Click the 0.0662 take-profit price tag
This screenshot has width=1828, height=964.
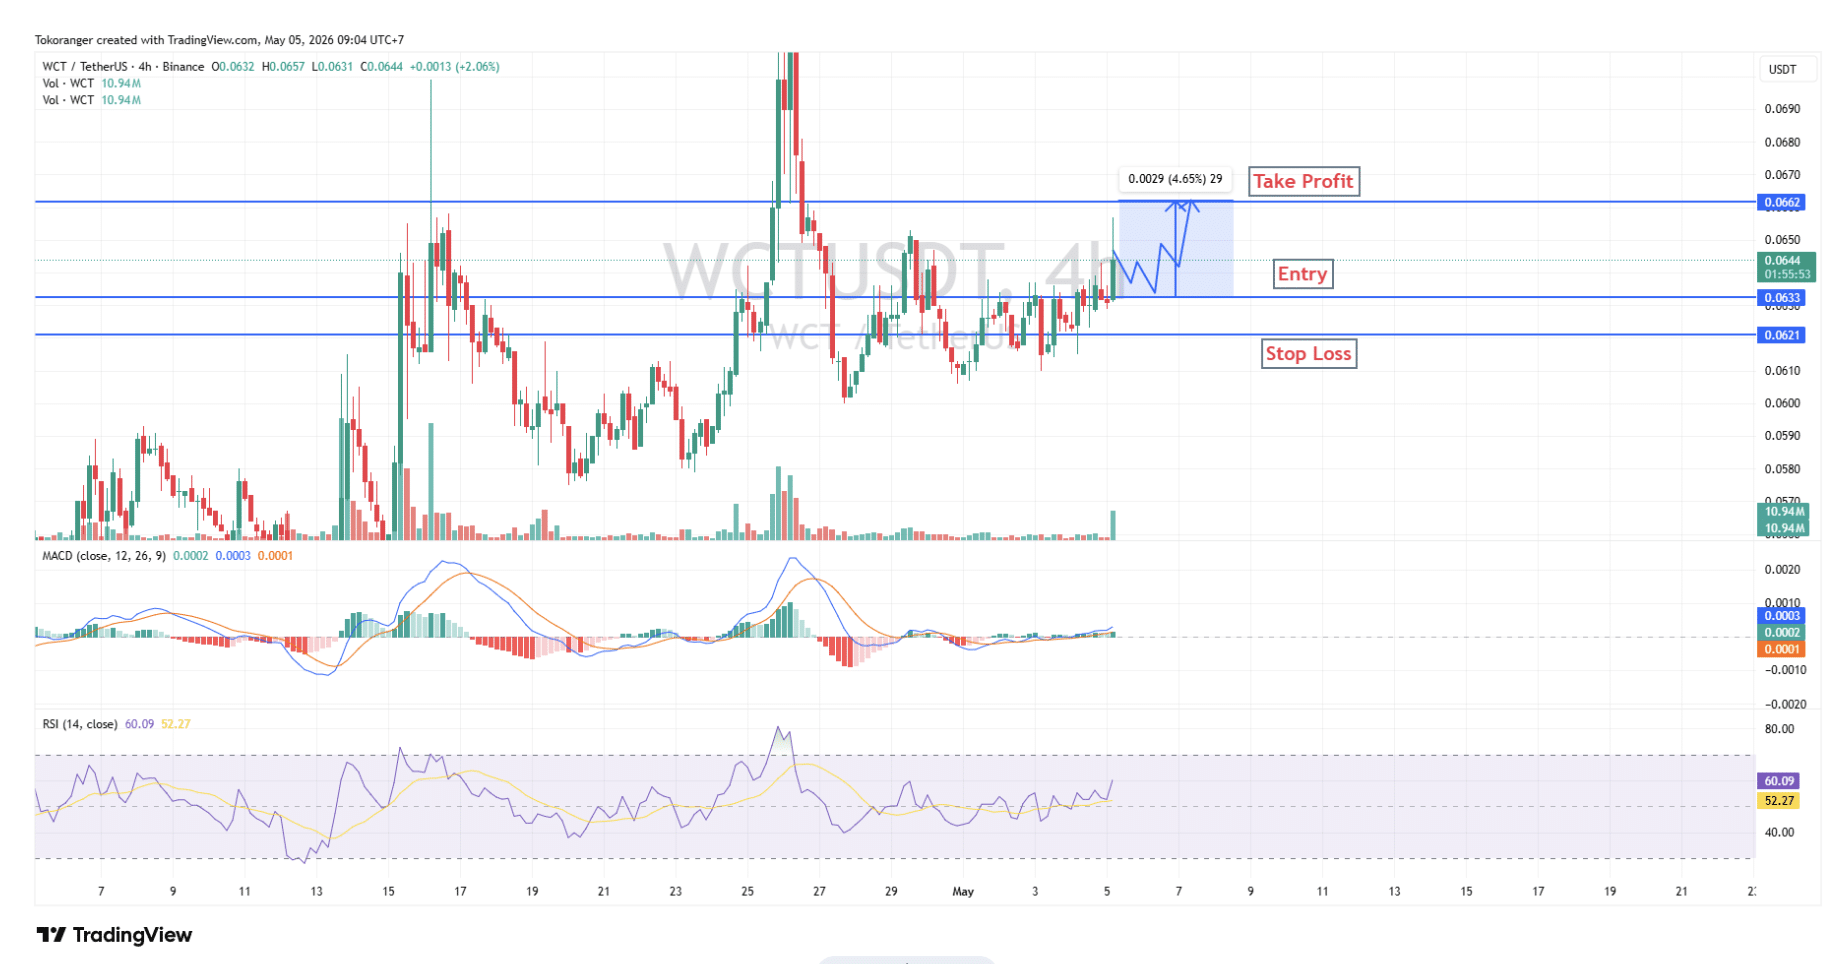pos(1781,202)
